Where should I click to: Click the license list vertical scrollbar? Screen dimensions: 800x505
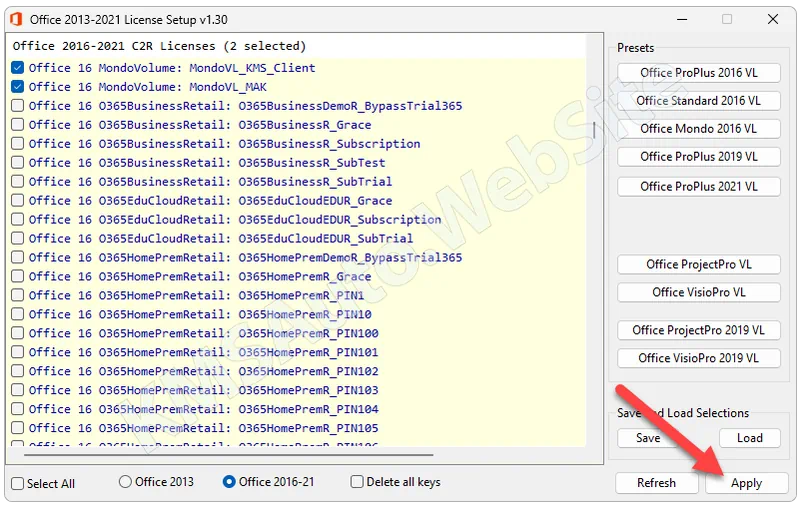594,131
